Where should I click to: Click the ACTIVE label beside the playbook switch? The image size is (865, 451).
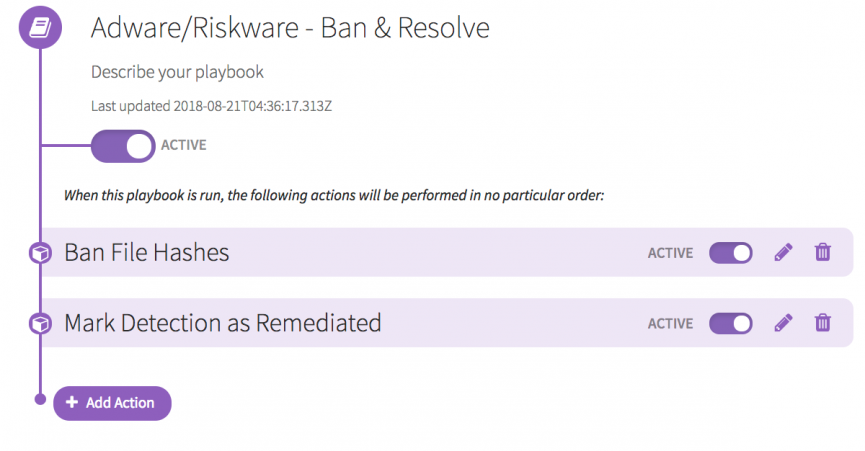pyautogui.click(x=183, y=145)
